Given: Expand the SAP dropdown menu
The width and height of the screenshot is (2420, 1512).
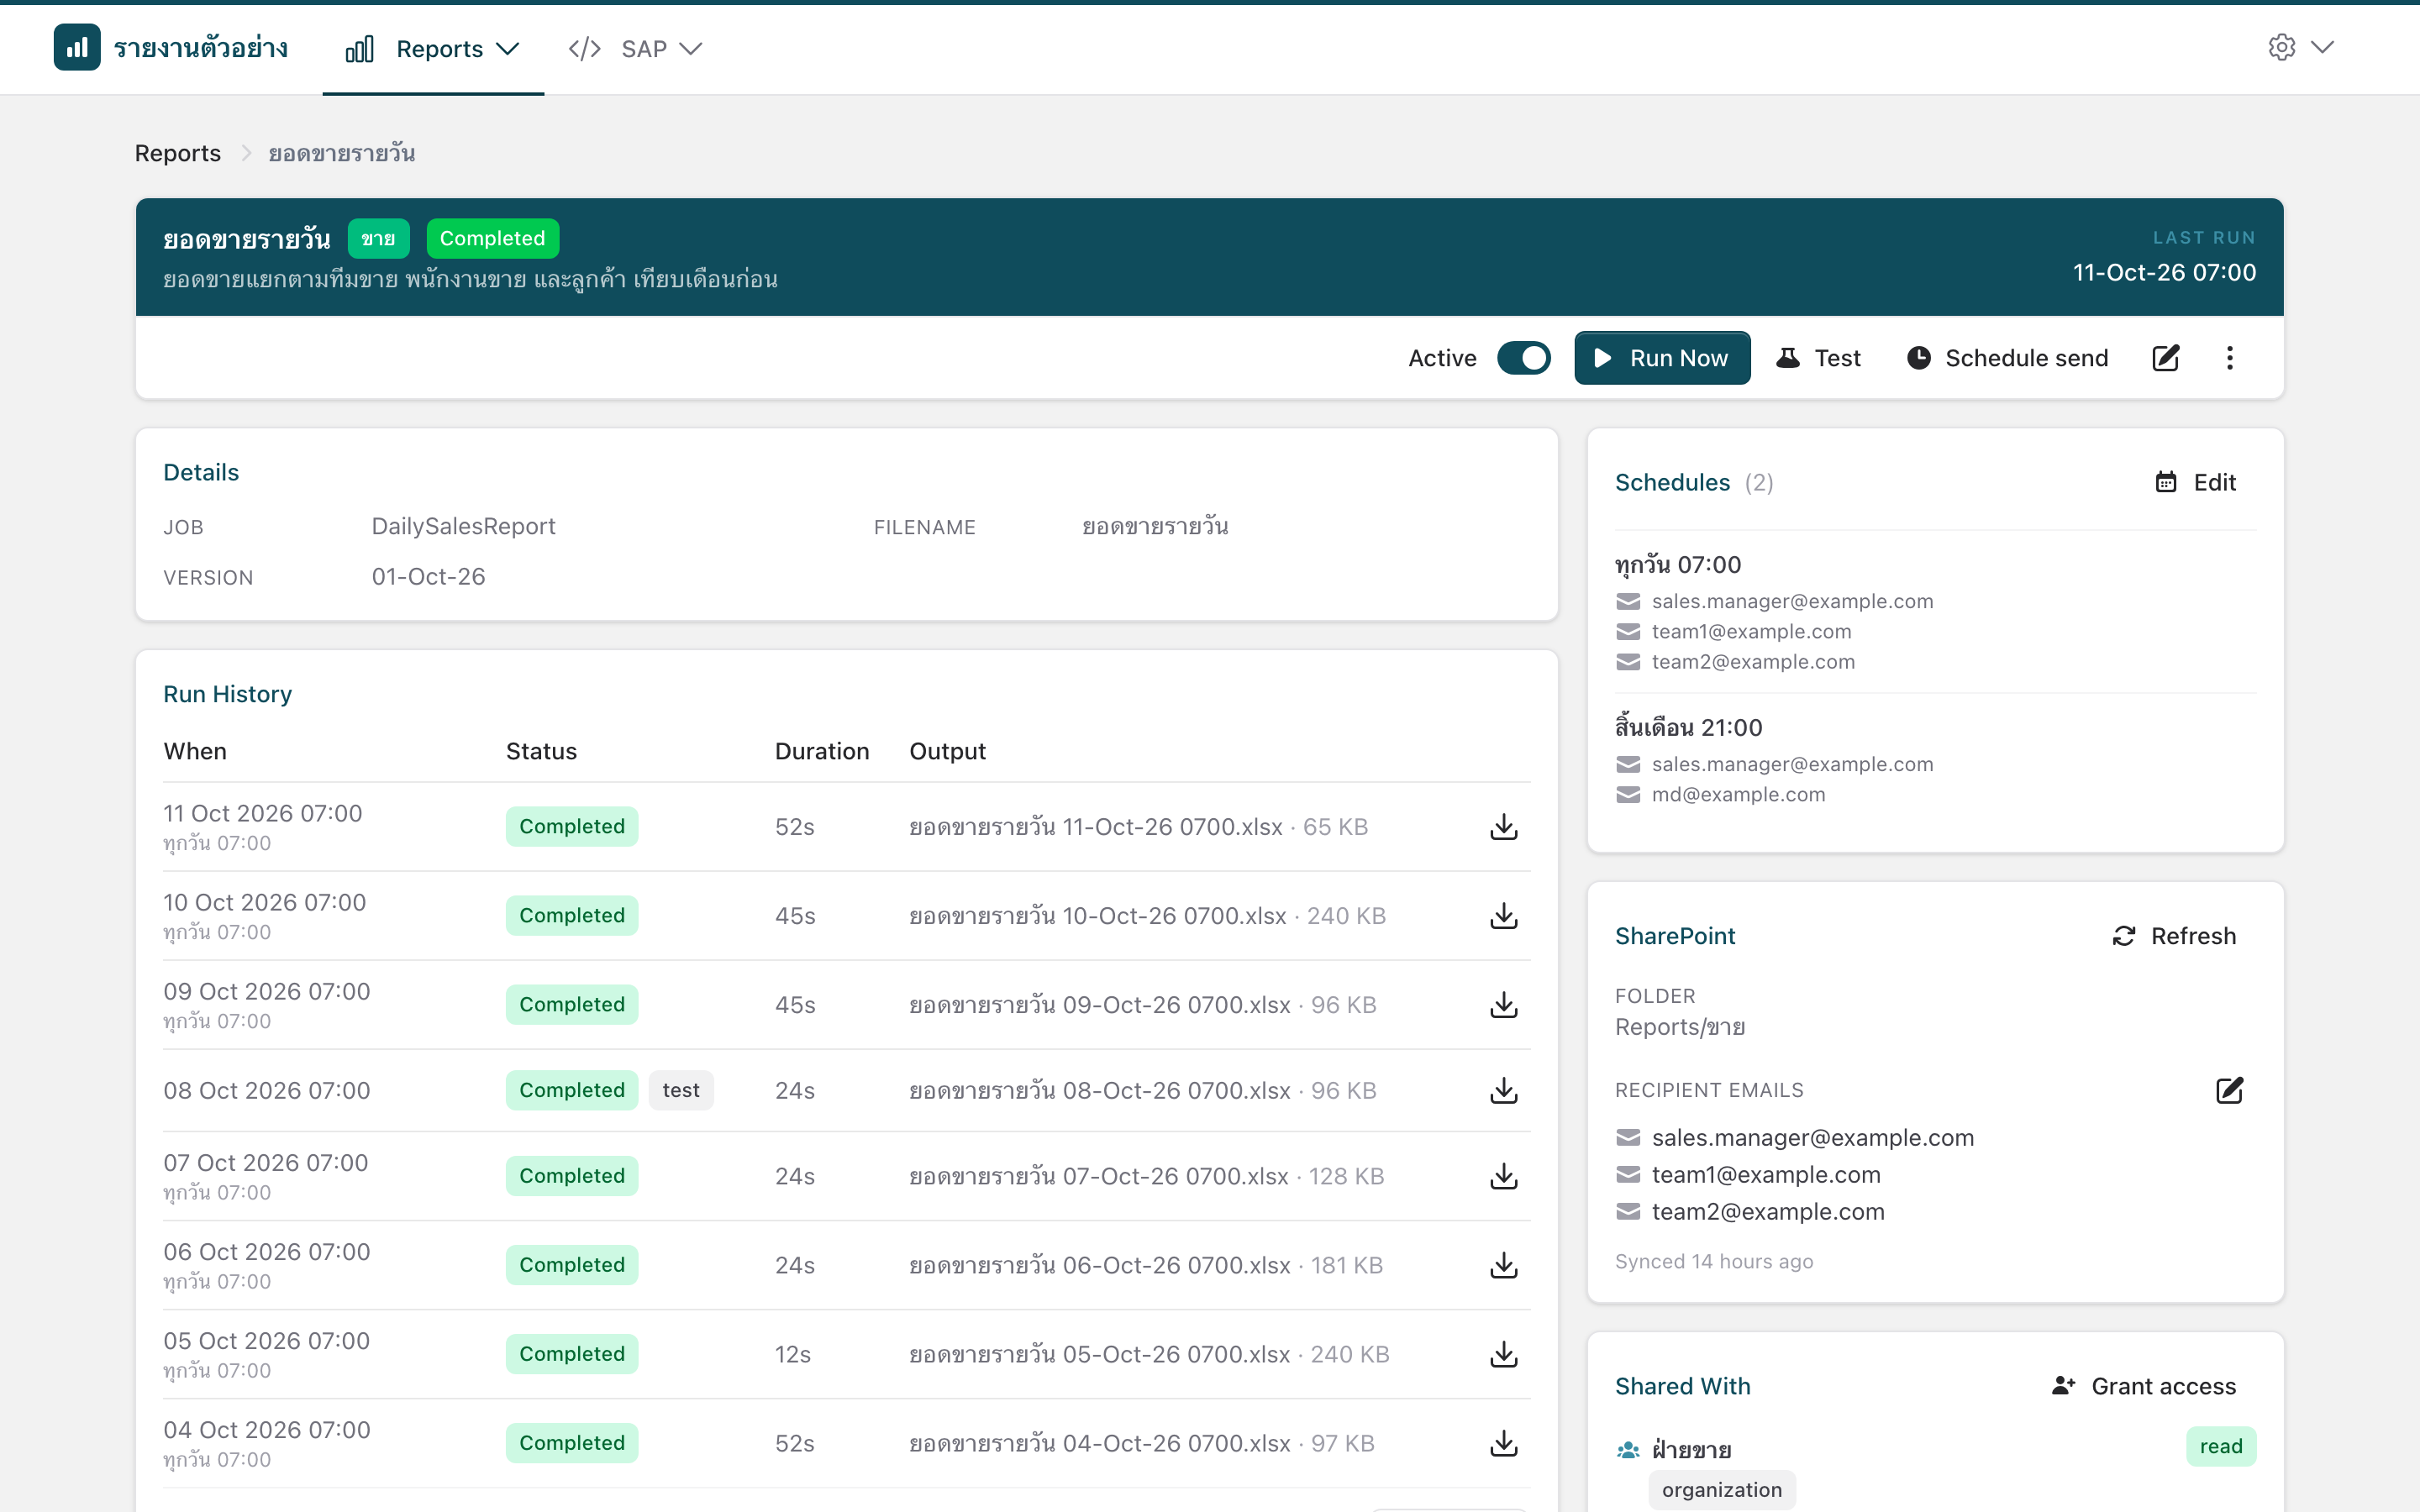Looking at the screenshot, I should coord(635,49).
